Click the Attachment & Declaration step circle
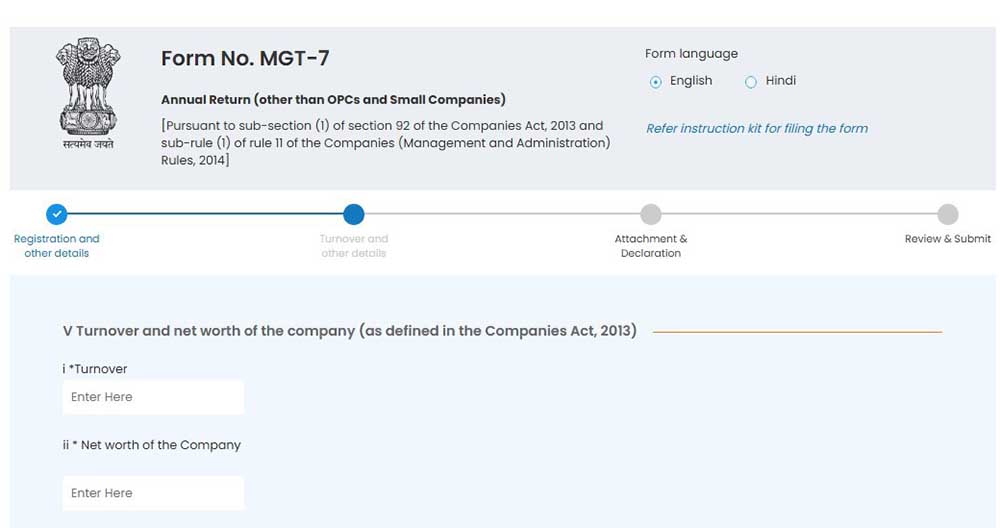This screenshot has height=528, width=1000. [650, 214]
